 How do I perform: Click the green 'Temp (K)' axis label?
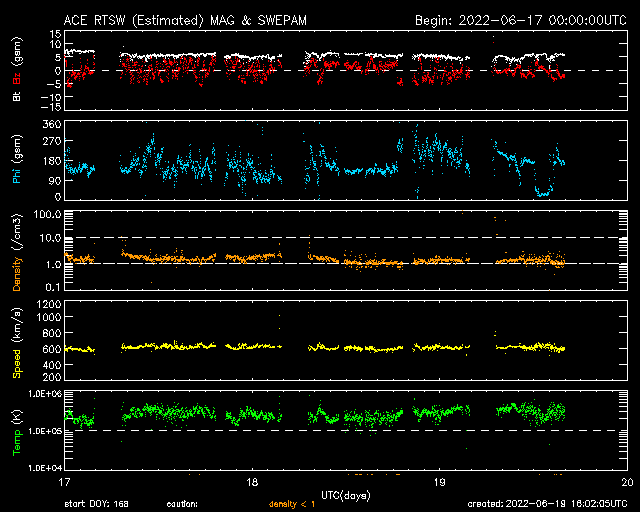tap(17, 433)
